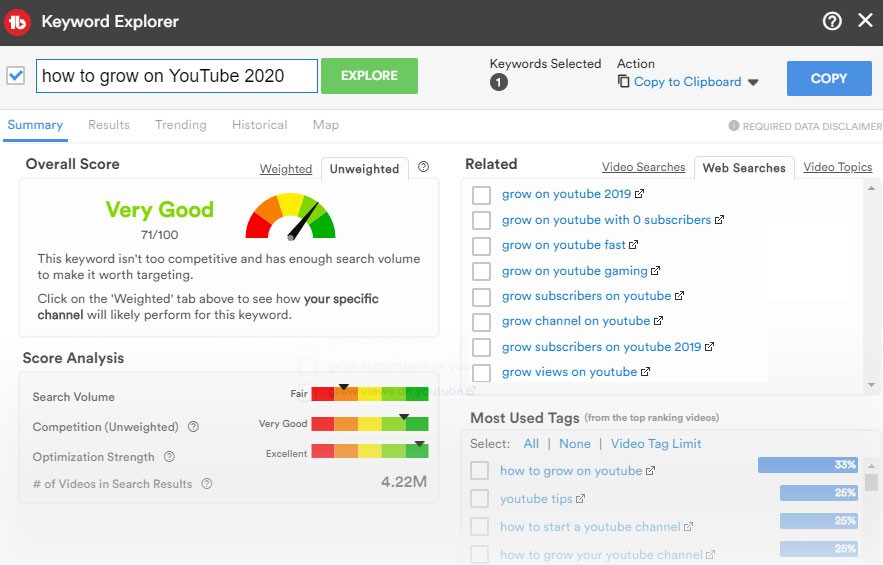Click the Competition (Unweighted) score bar
883x565 pixels.
[370, 424]
